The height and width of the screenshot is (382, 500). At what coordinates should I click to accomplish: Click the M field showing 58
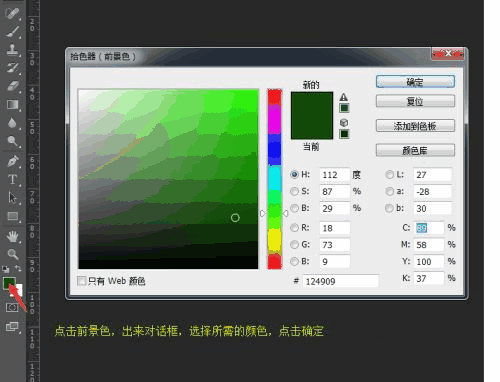tap(429, 245)
